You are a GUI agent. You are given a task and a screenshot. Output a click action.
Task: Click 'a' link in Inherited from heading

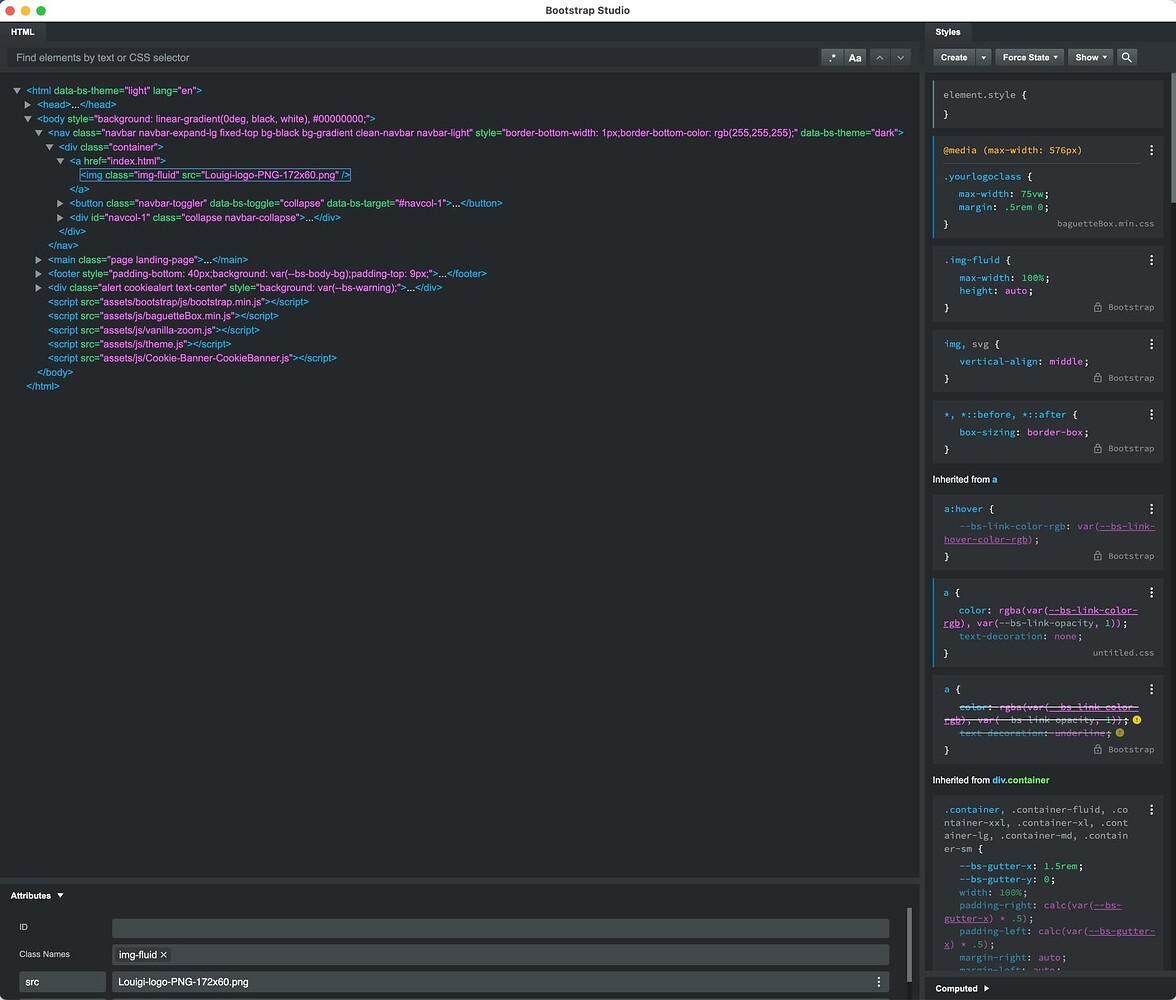point(994,479)
